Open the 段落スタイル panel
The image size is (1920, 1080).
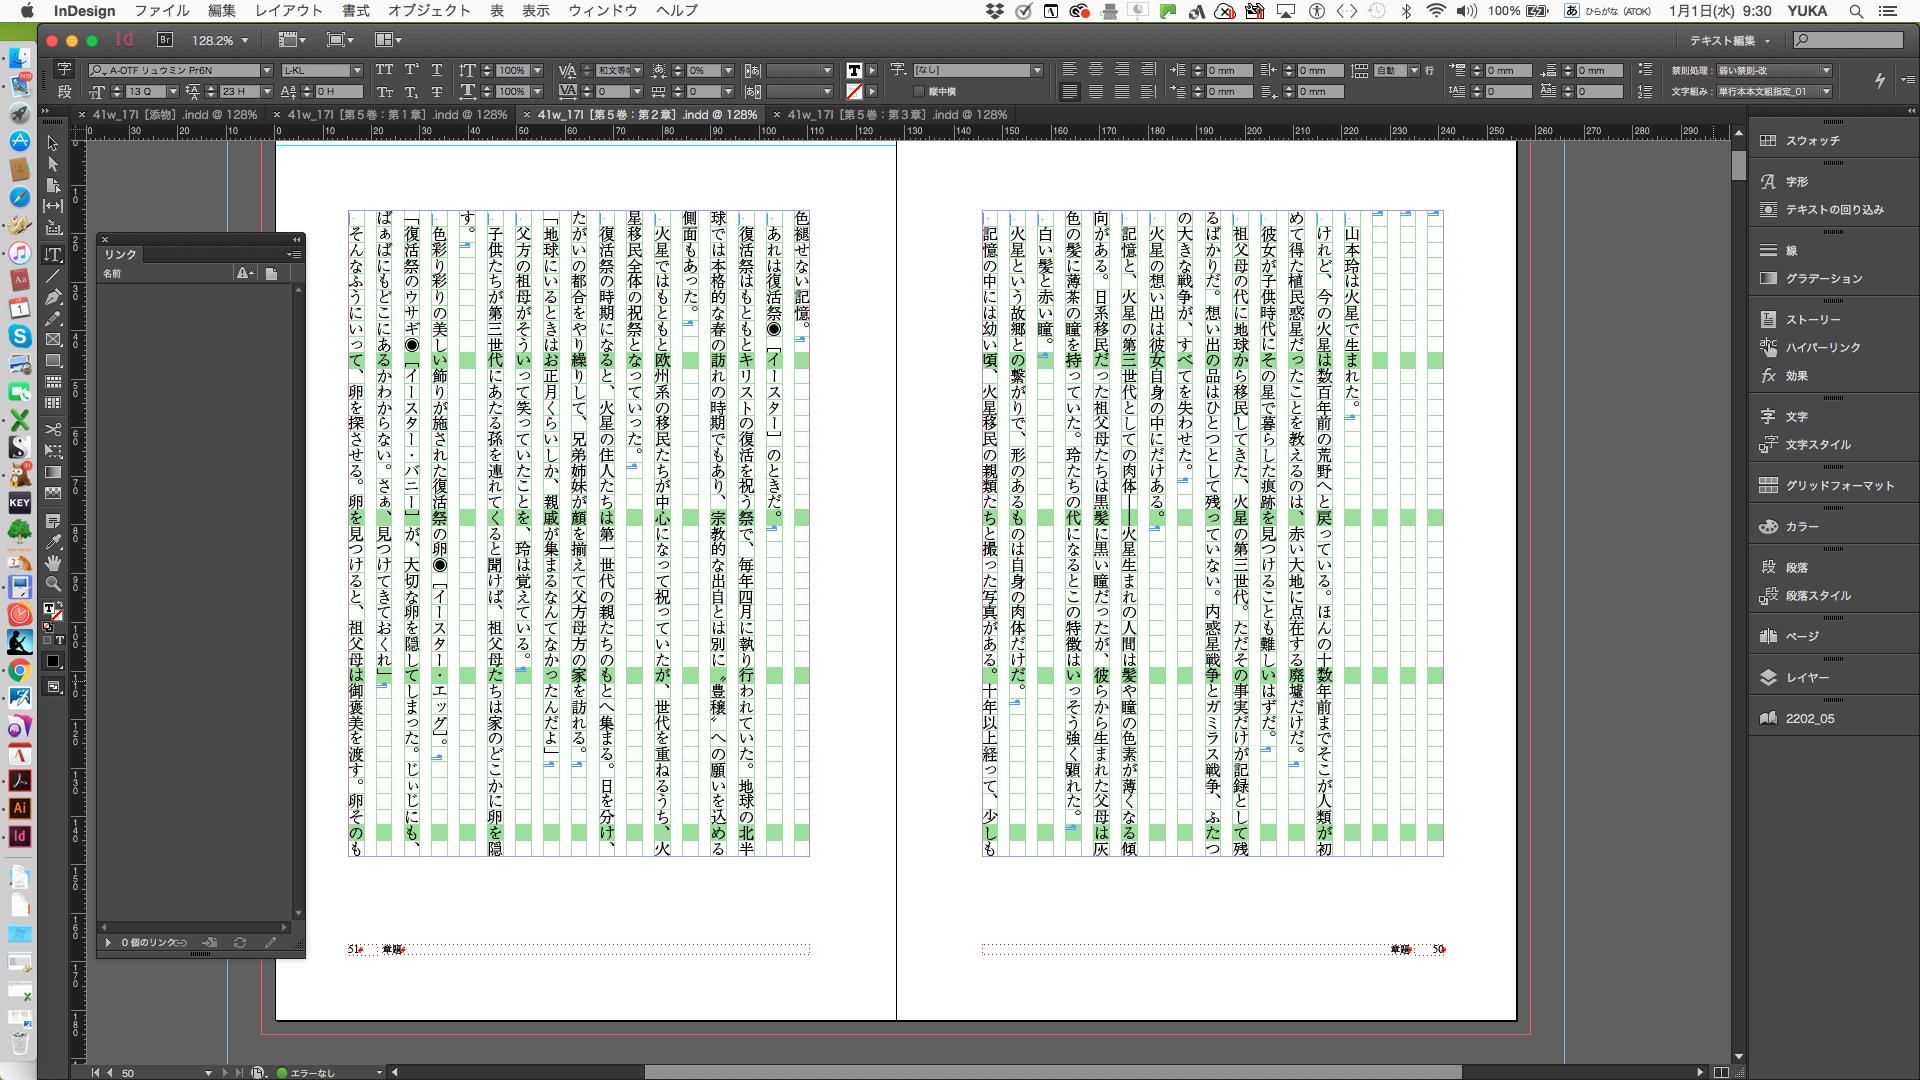1817,596
